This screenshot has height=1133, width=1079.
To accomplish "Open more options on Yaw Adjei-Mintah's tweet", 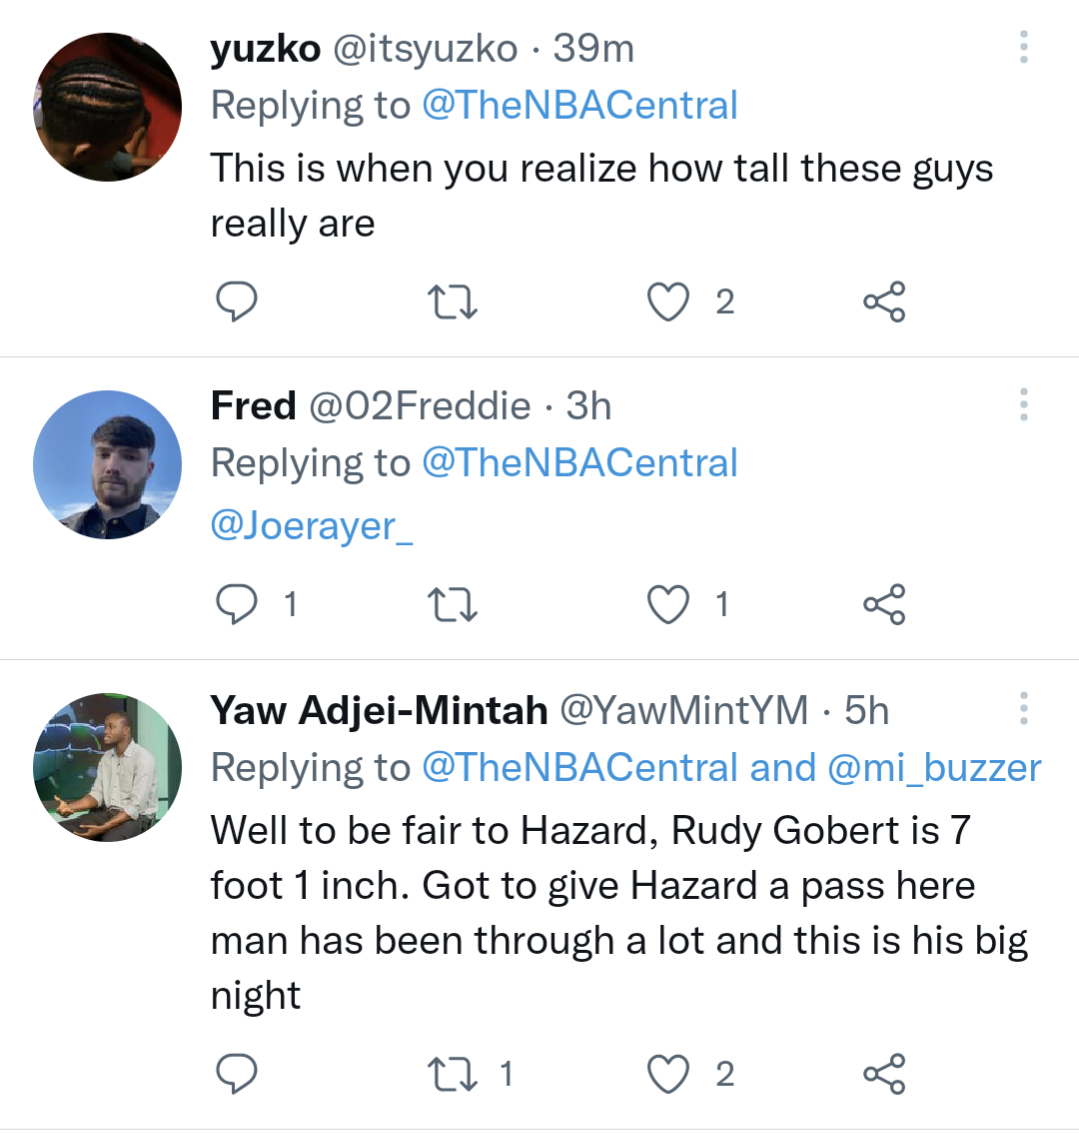I will [1024, 710].
